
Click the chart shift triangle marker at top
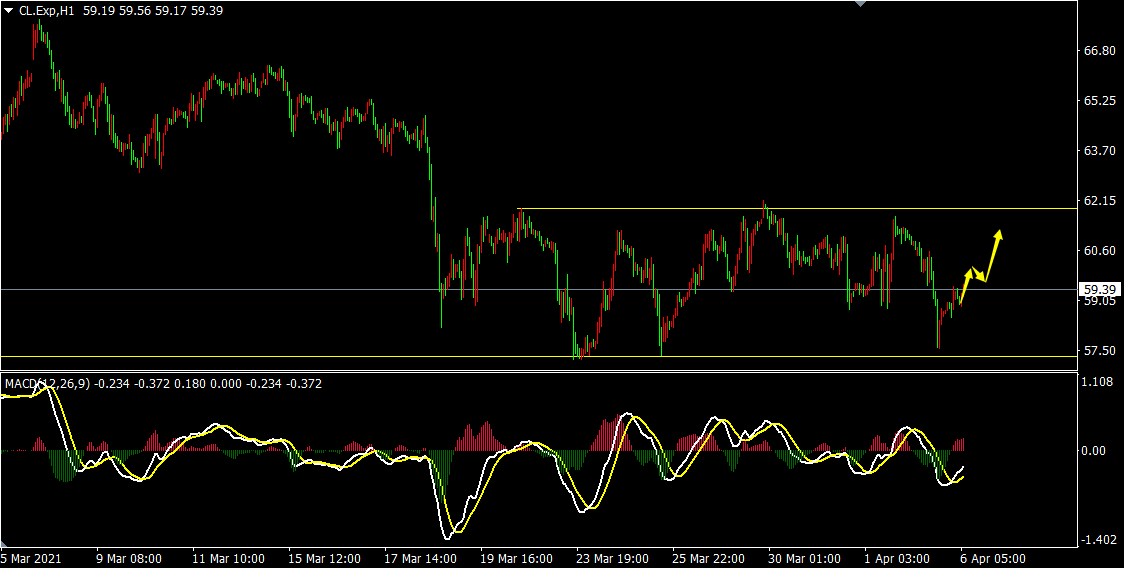[x=858, y=4]
